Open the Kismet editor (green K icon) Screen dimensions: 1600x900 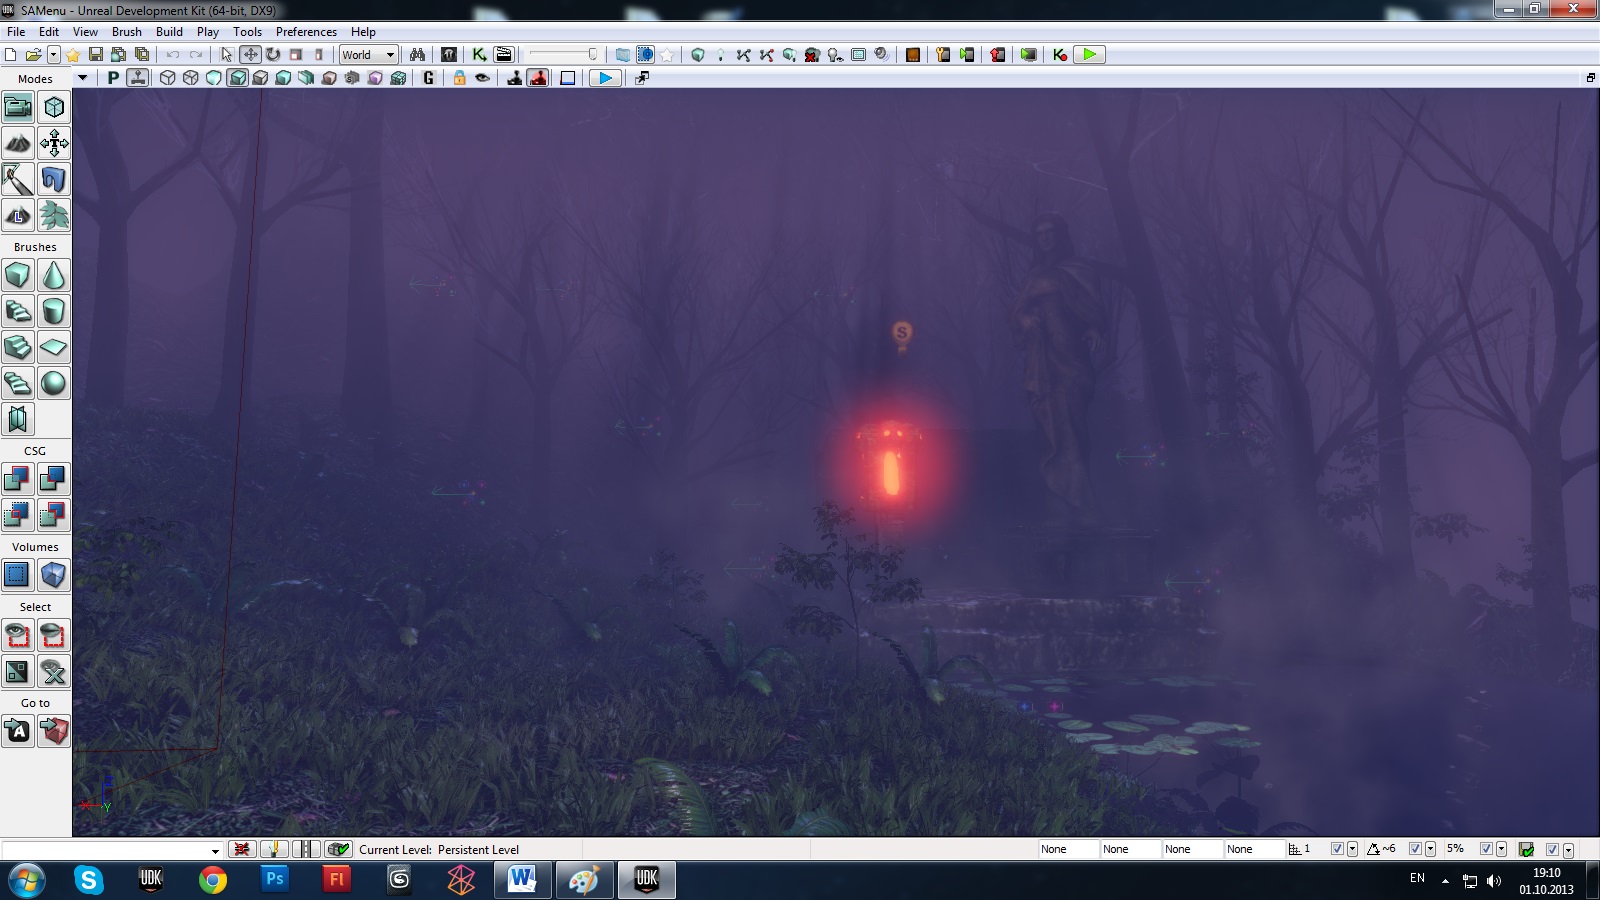coord(480,55)
